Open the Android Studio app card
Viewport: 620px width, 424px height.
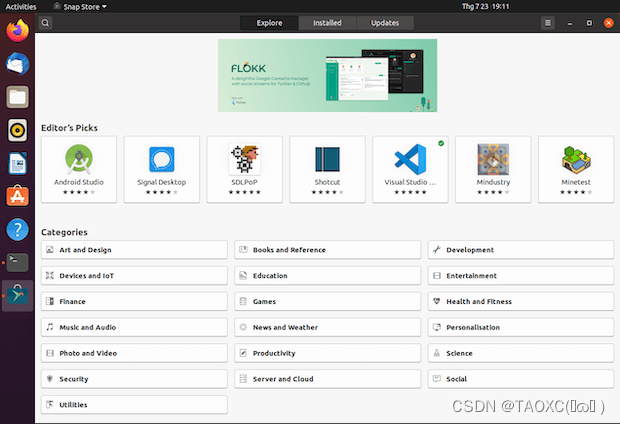(79, 170)
